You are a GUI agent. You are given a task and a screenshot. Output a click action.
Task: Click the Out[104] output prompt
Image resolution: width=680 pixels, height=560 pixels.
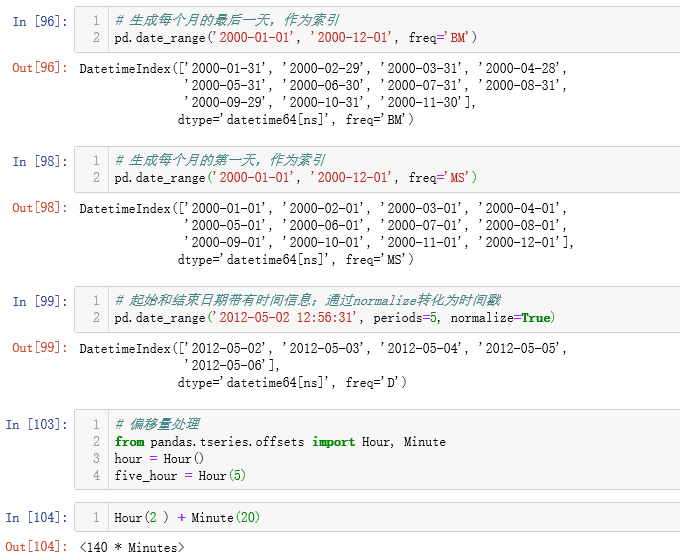[37, 547]
